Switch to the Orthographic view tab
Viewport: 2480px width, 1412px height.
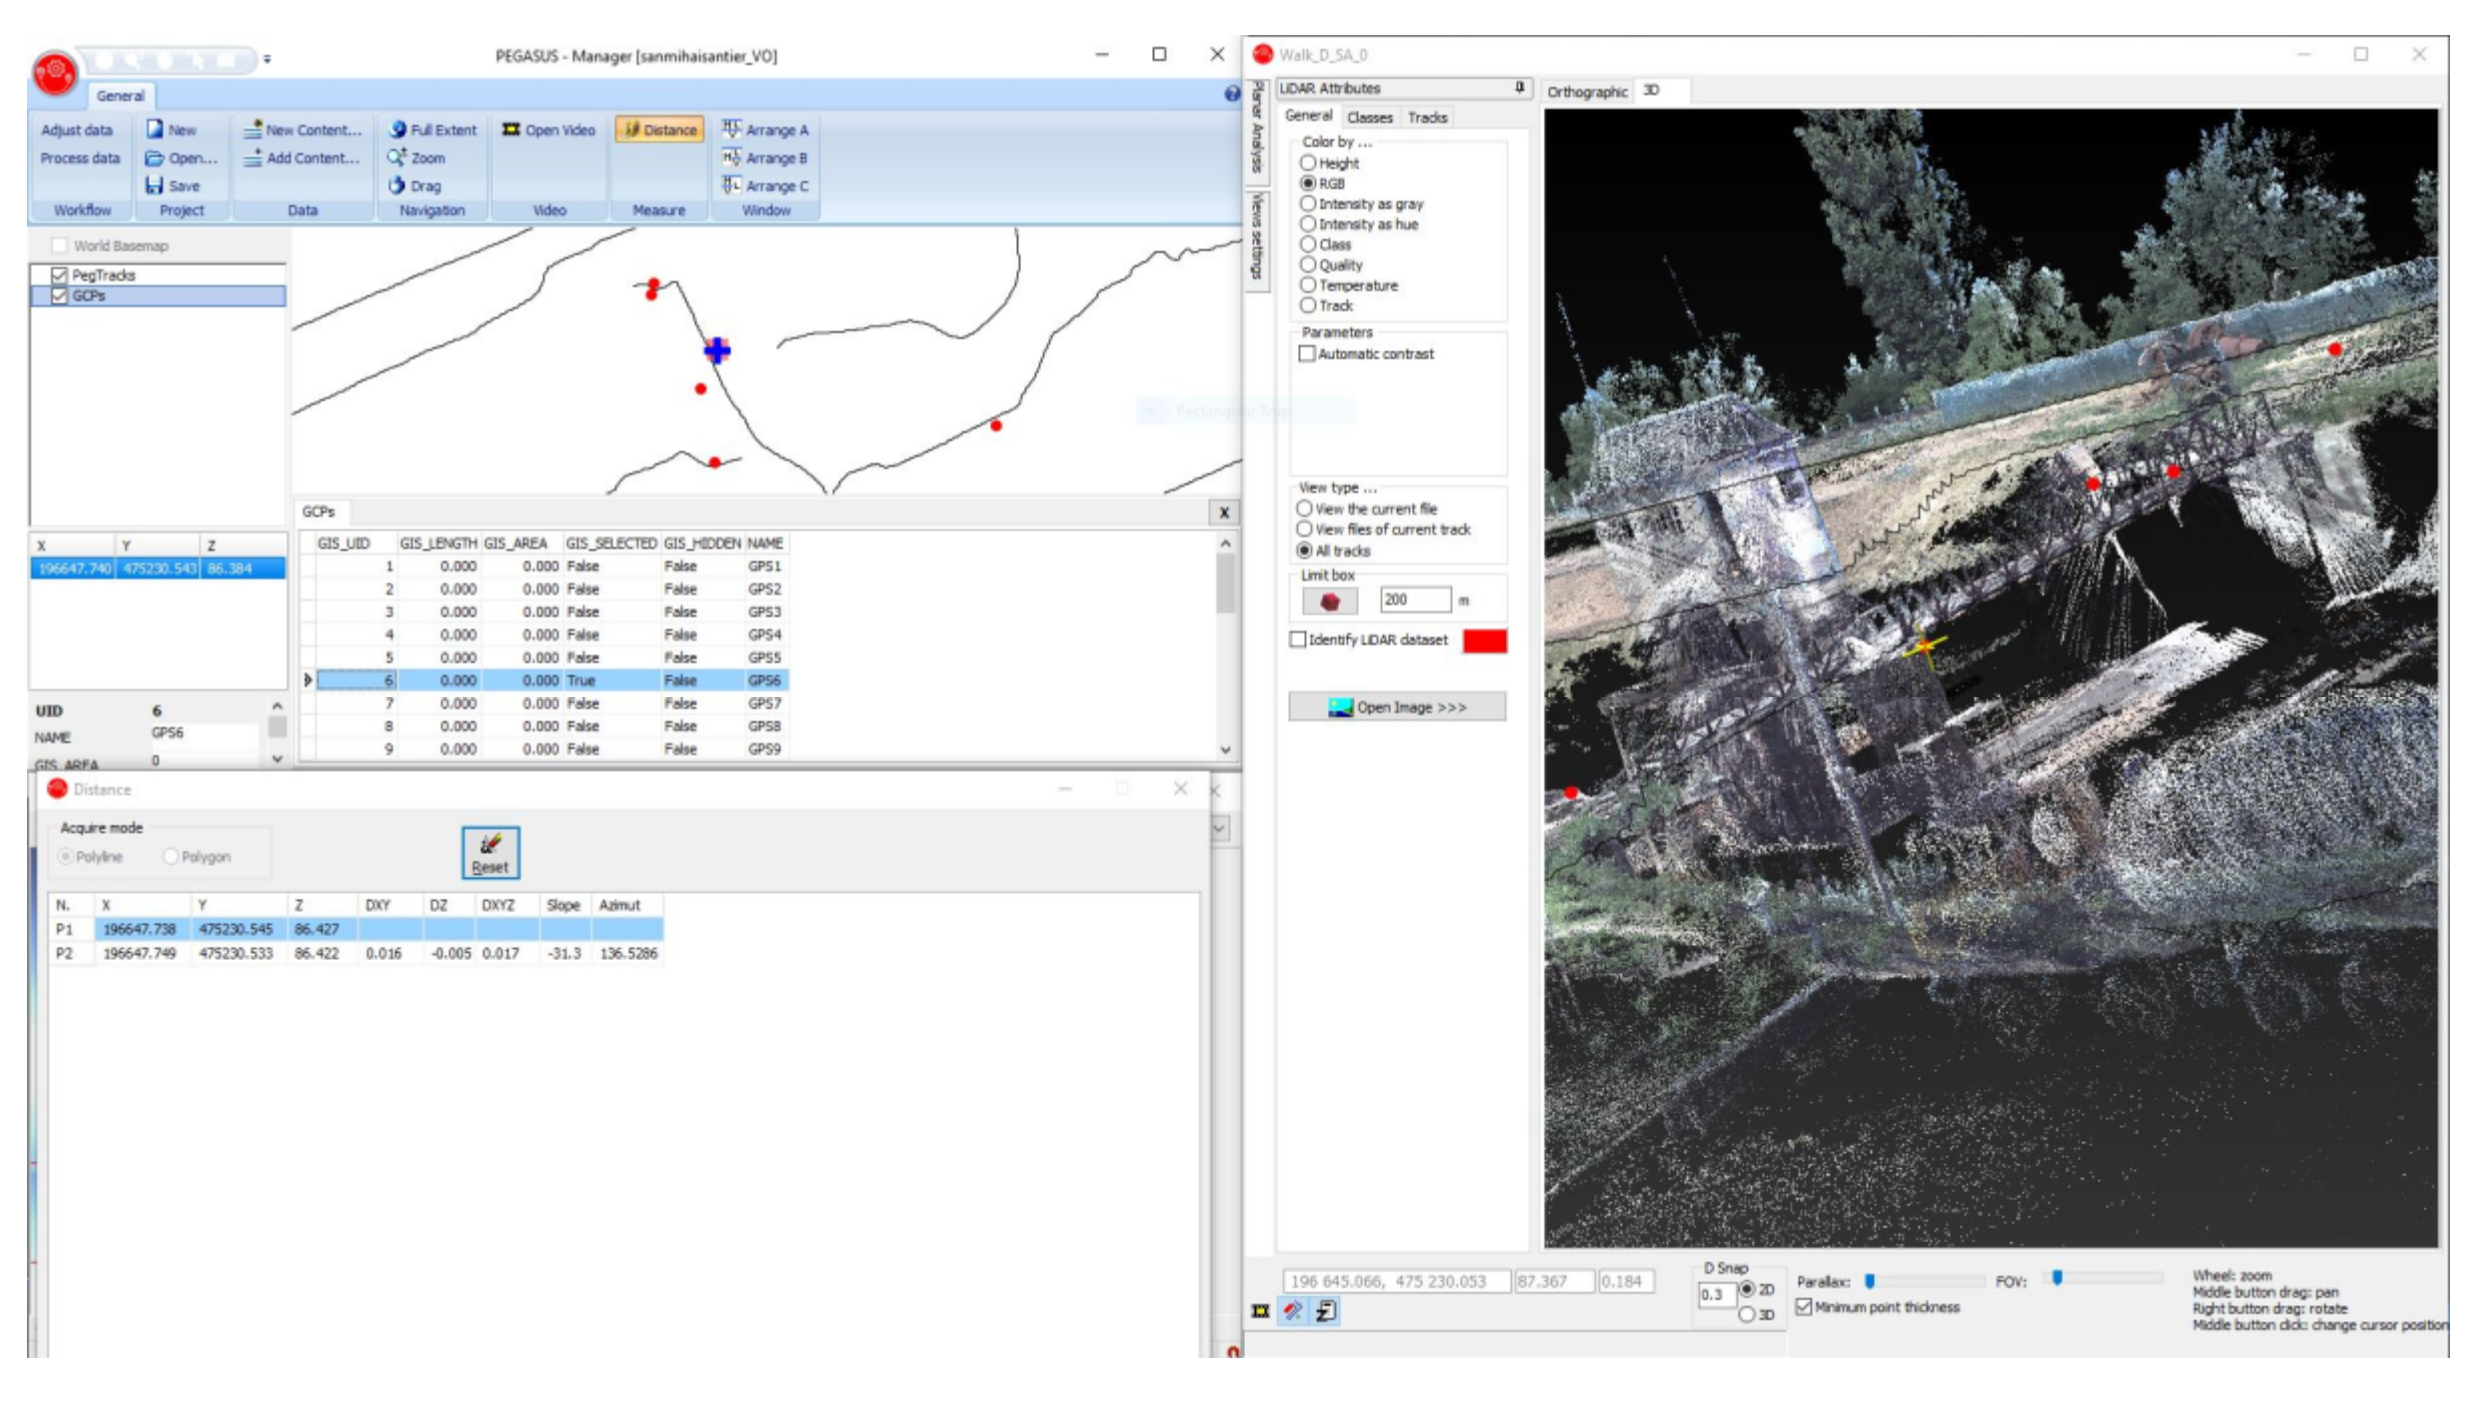1586,91
